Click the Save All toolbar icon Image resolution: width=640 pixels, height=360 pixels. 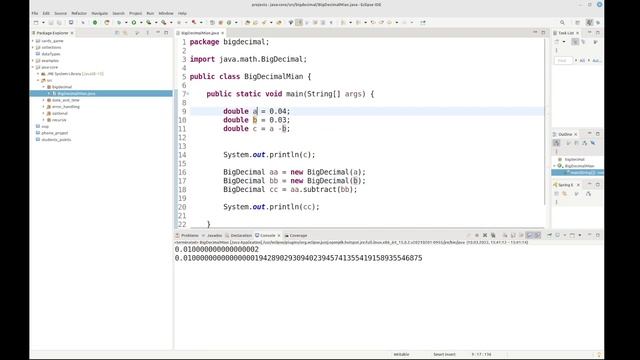click(x=59, y=22)
